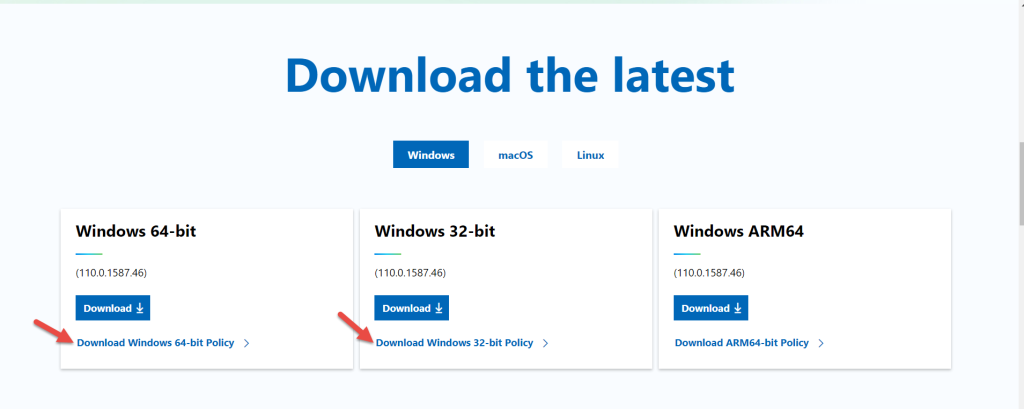Screen dimensions: 1024x409
Task: Click chevron next to 64-bit Policy link
Action: (x=246, y=343)
